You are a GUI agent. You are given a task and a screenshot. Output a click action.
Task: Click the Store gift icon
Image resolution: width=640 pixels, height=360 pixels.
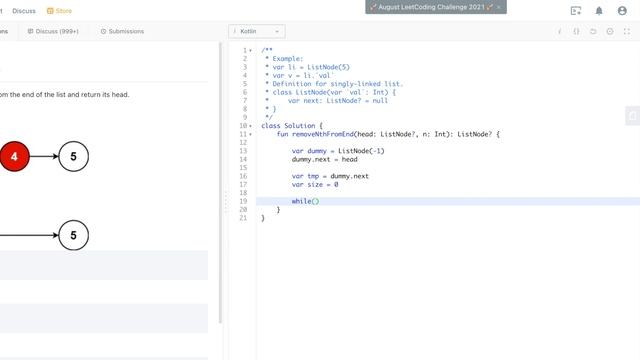[50, 11]
